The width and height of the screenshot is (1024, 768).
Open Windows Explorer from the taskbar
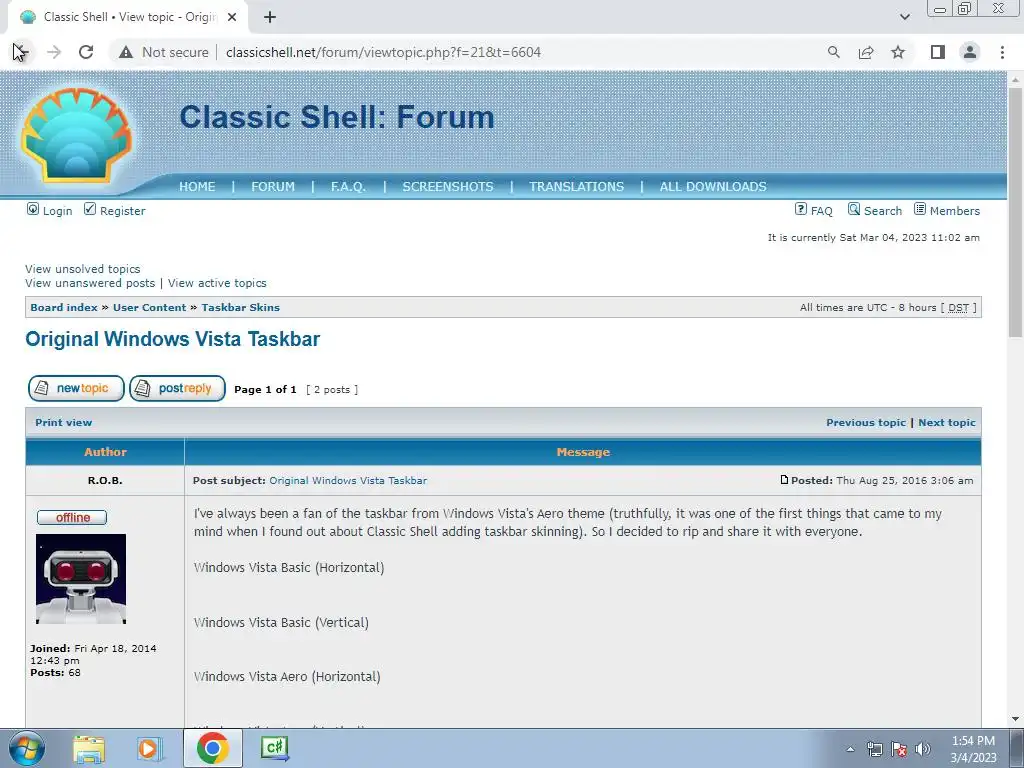(89, 749)
